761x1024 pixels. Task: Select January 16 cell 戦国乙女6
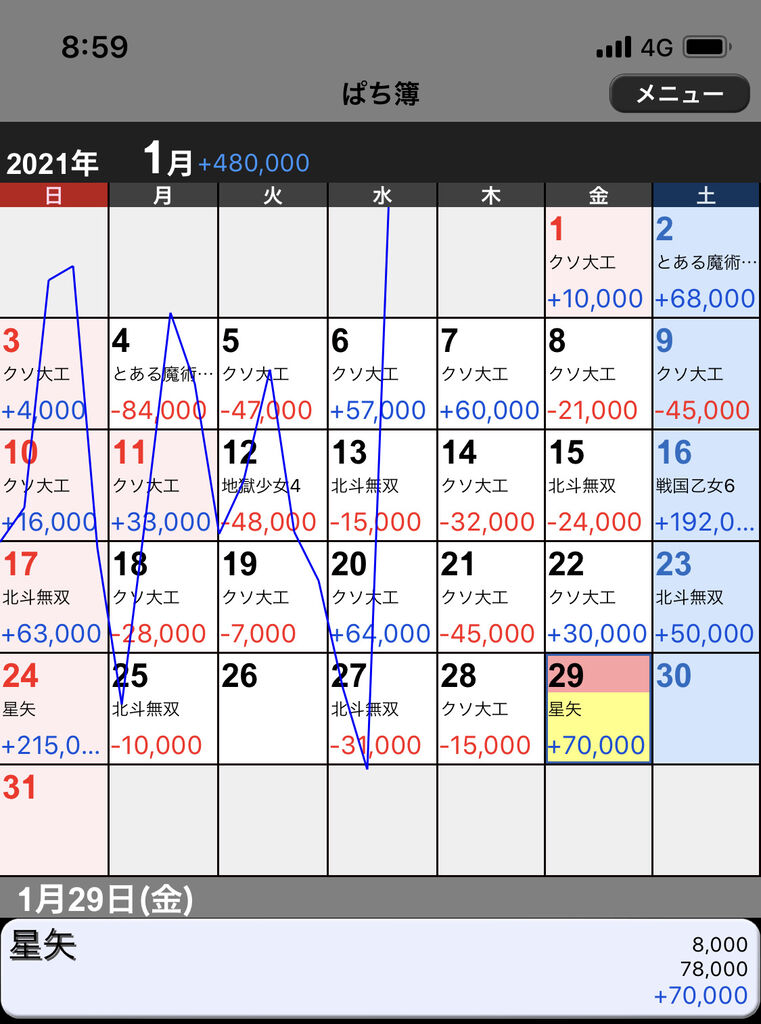tap(707, 485)
